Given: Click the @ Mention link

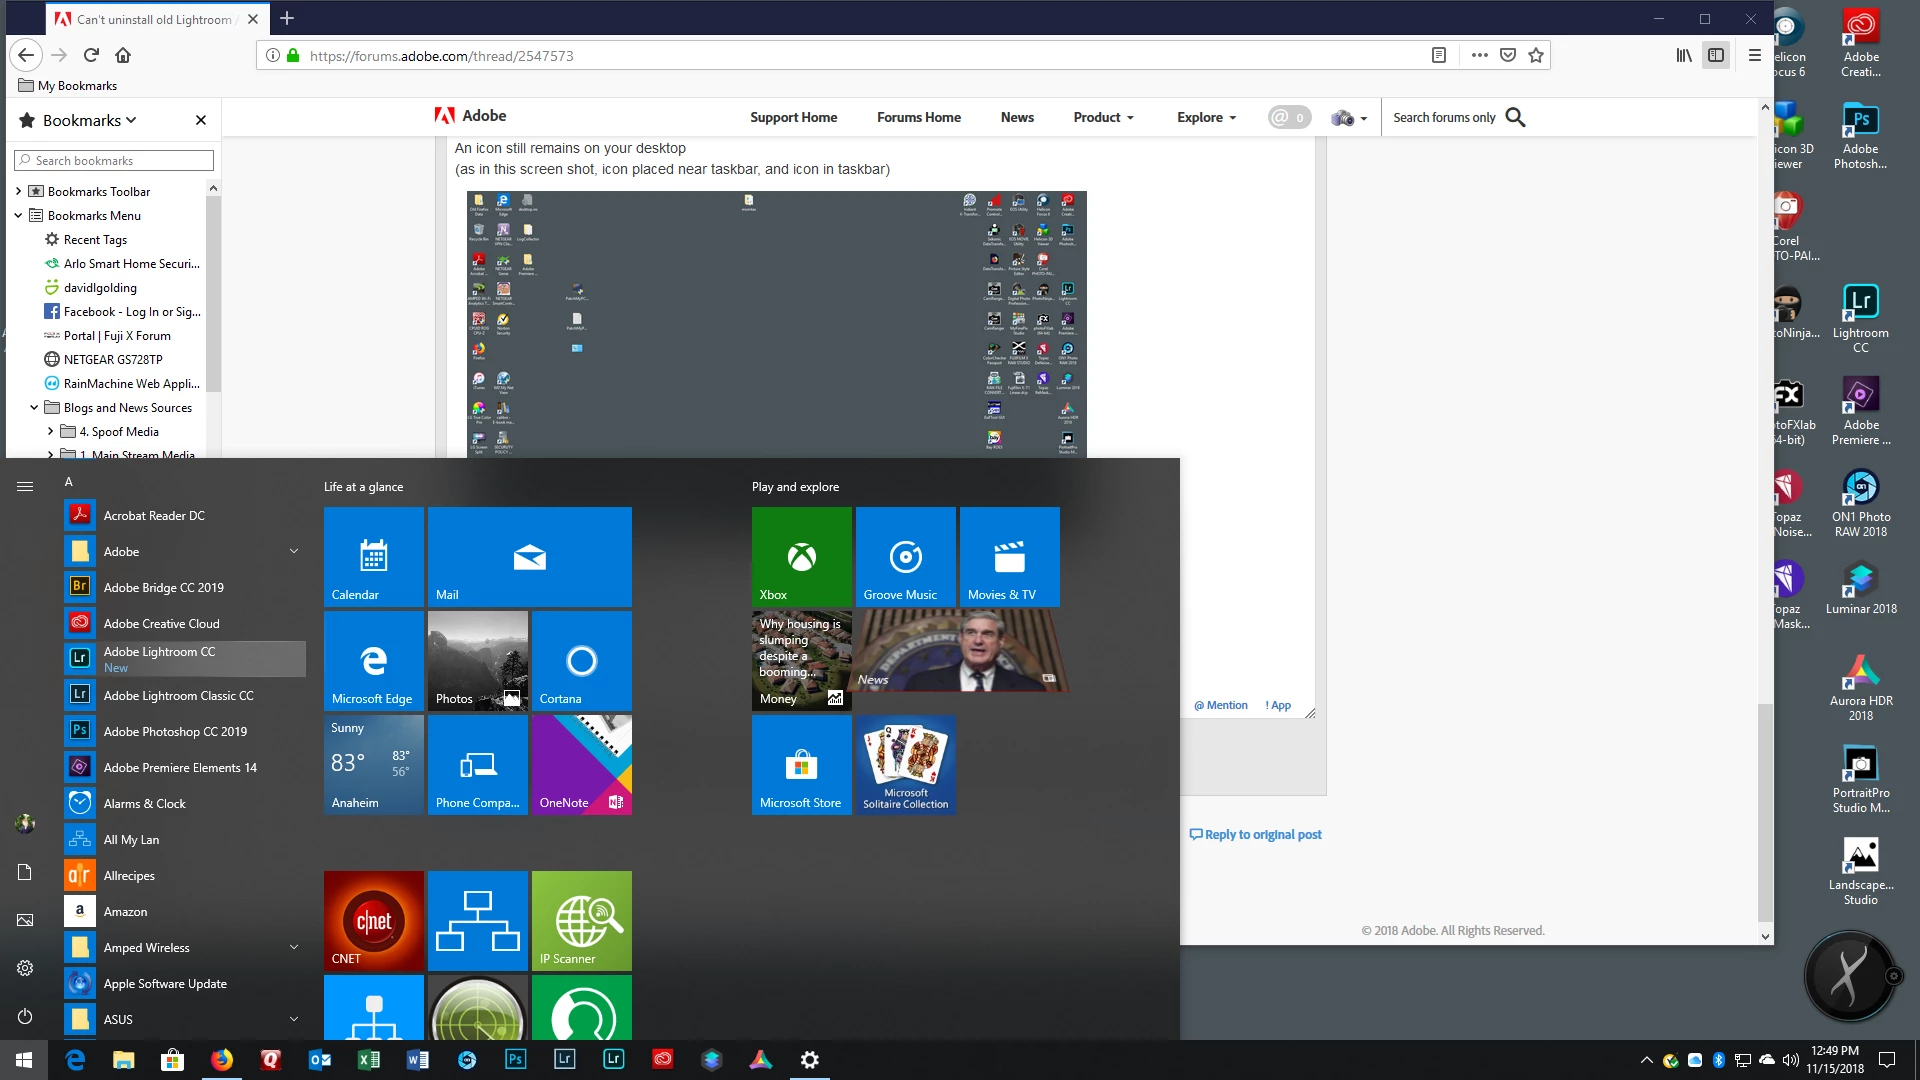Looking at the screenshot, I should [1221, 705].
